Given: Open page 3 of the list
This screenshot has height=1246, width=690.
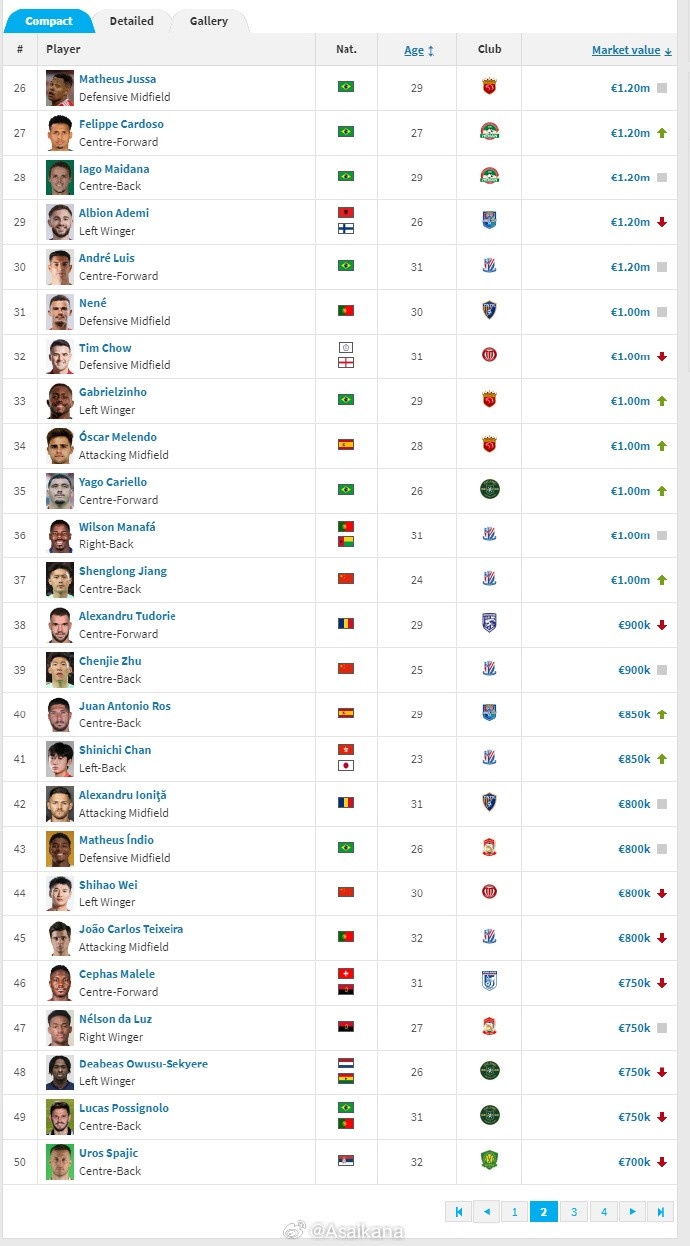Looking at the screenshot, I should click(x=573, y=1211).
